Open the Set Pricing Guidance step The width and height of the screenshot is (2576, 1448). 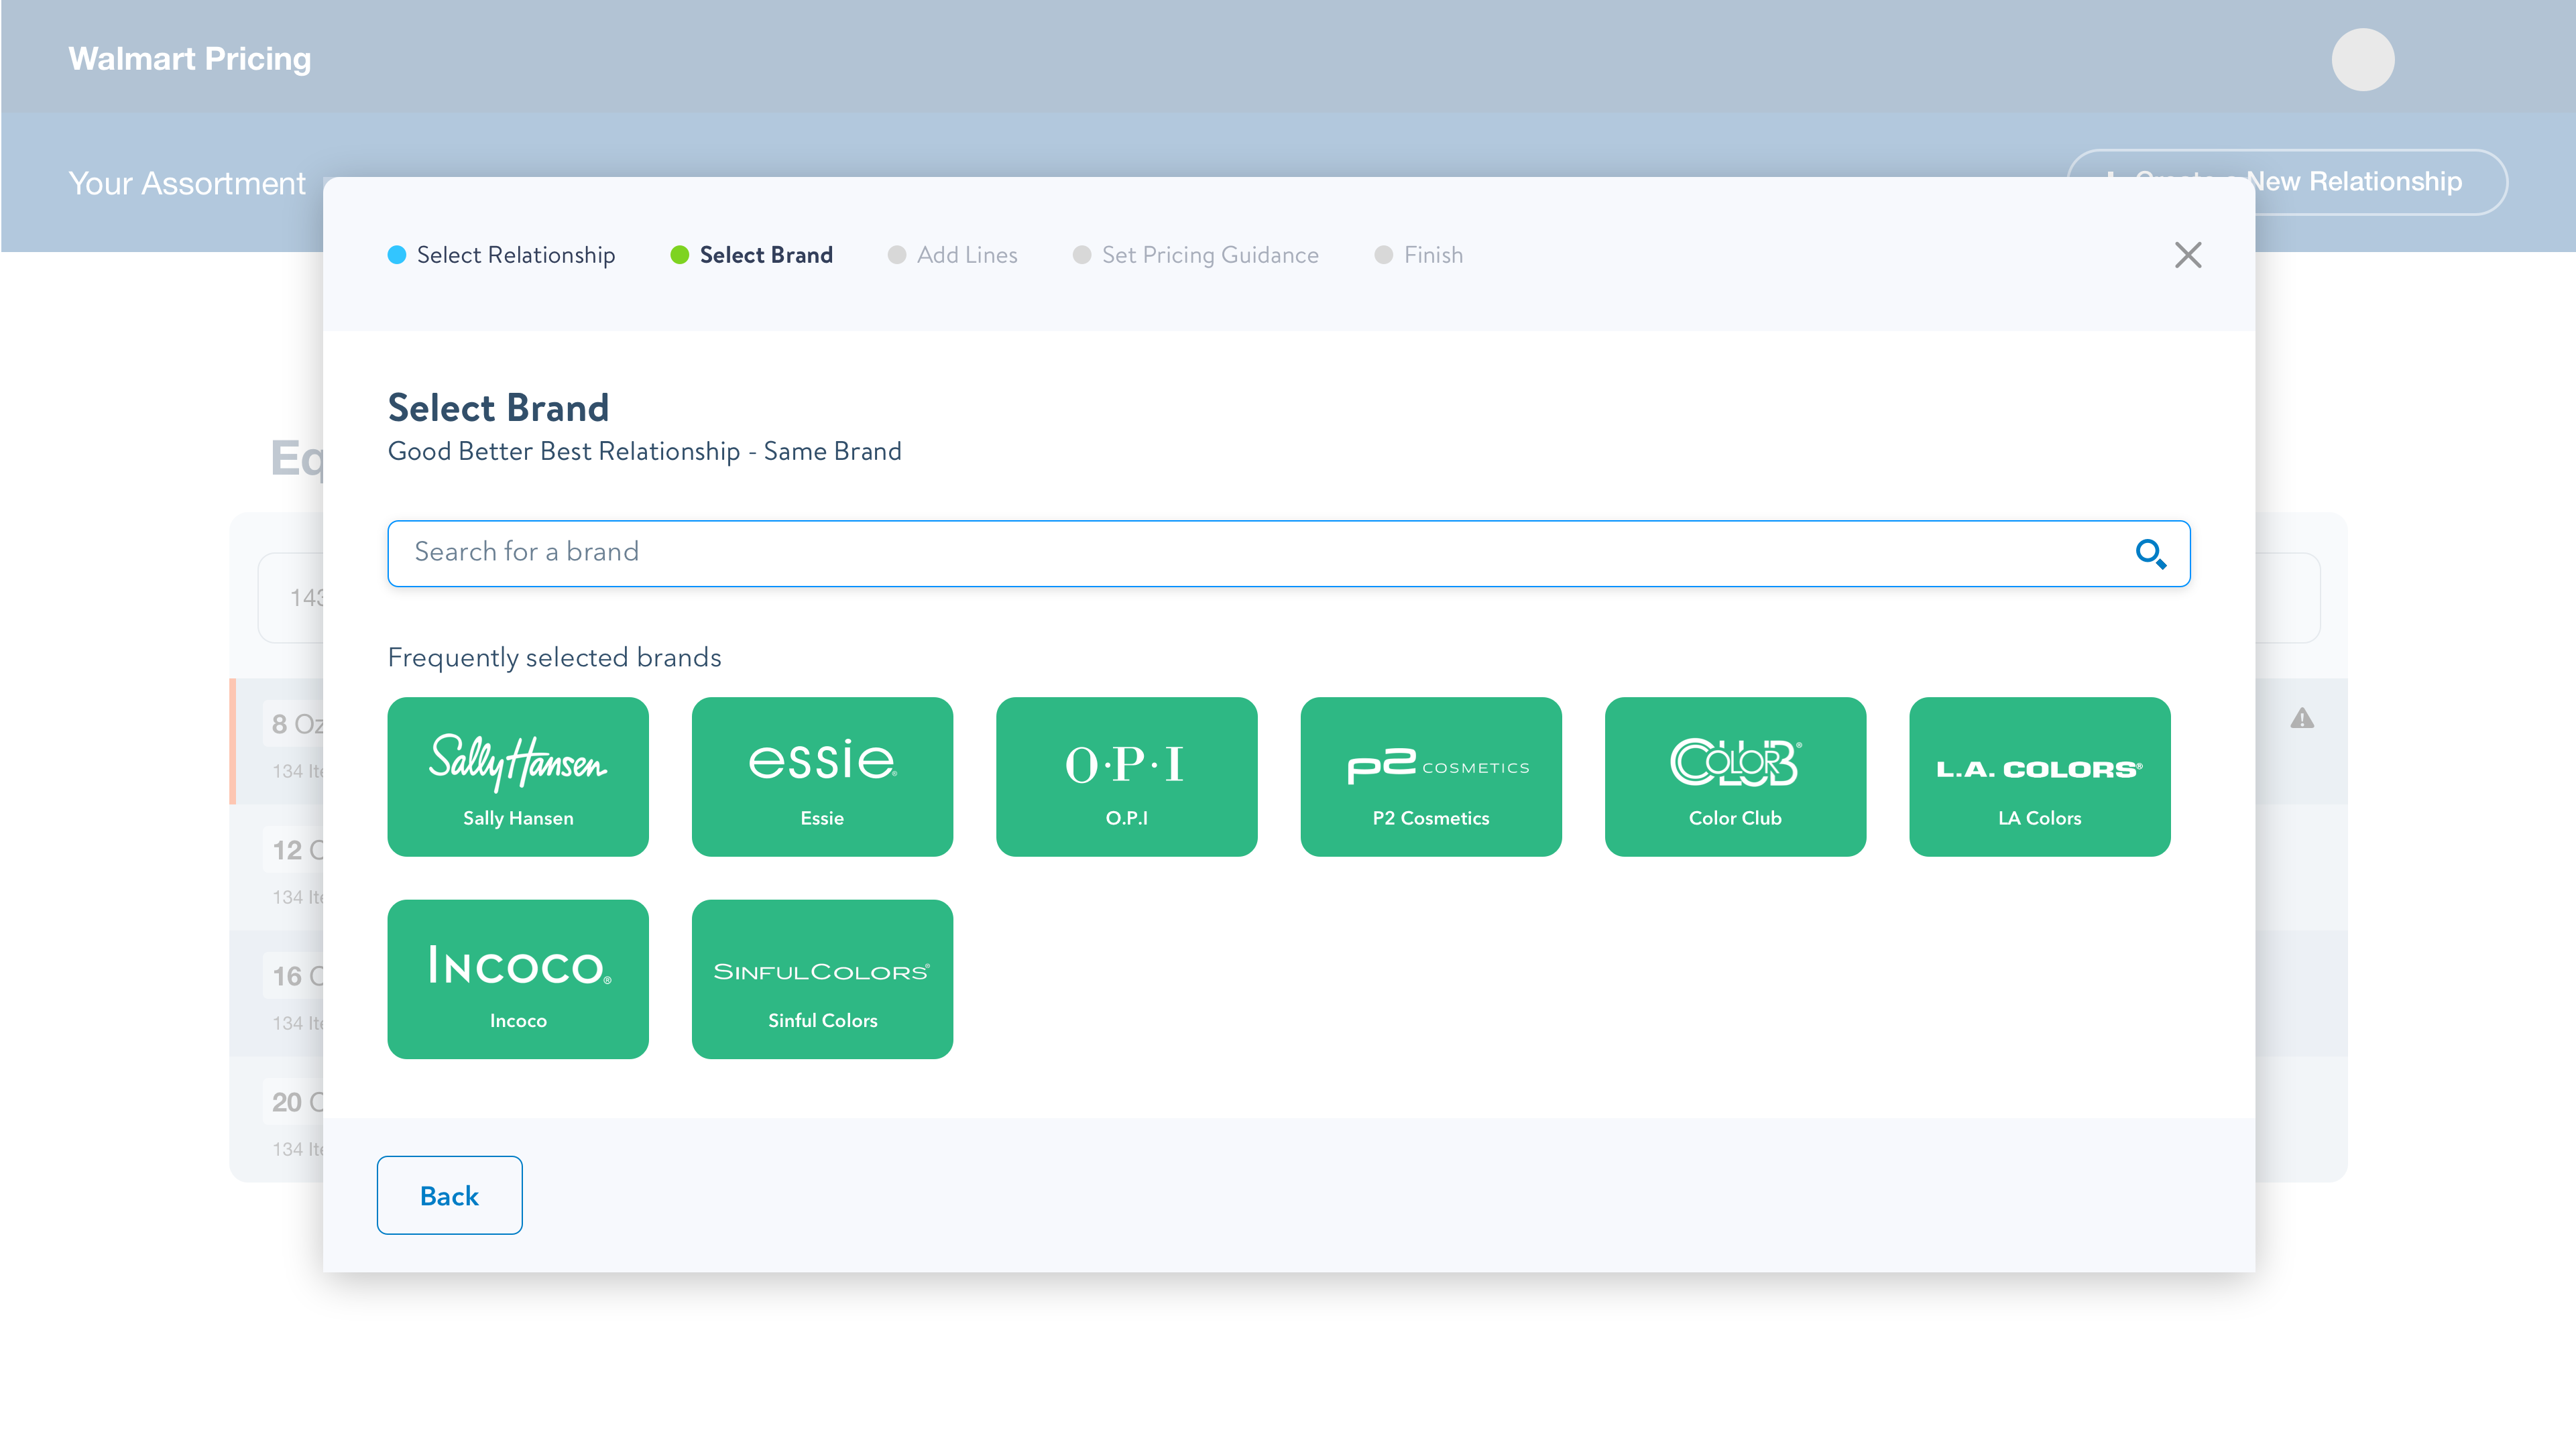pos(1195,255)
